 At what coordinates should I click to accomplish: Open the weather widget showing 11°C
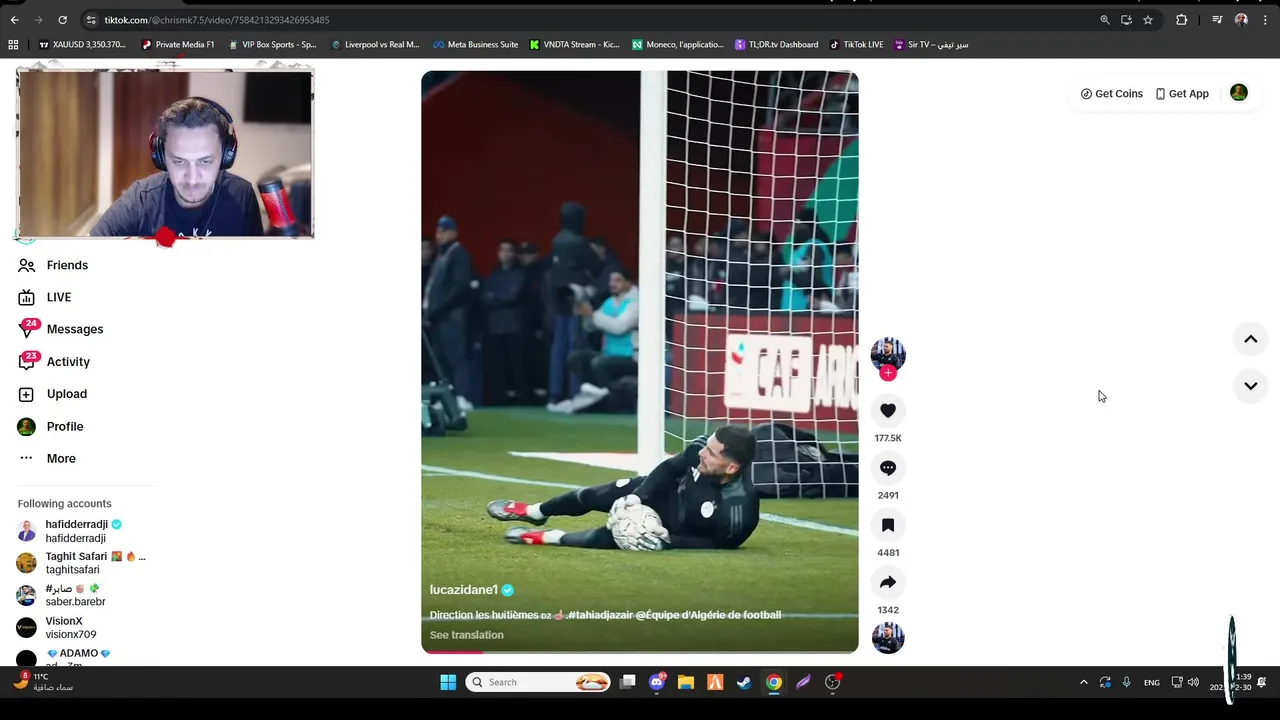[43, 682]
